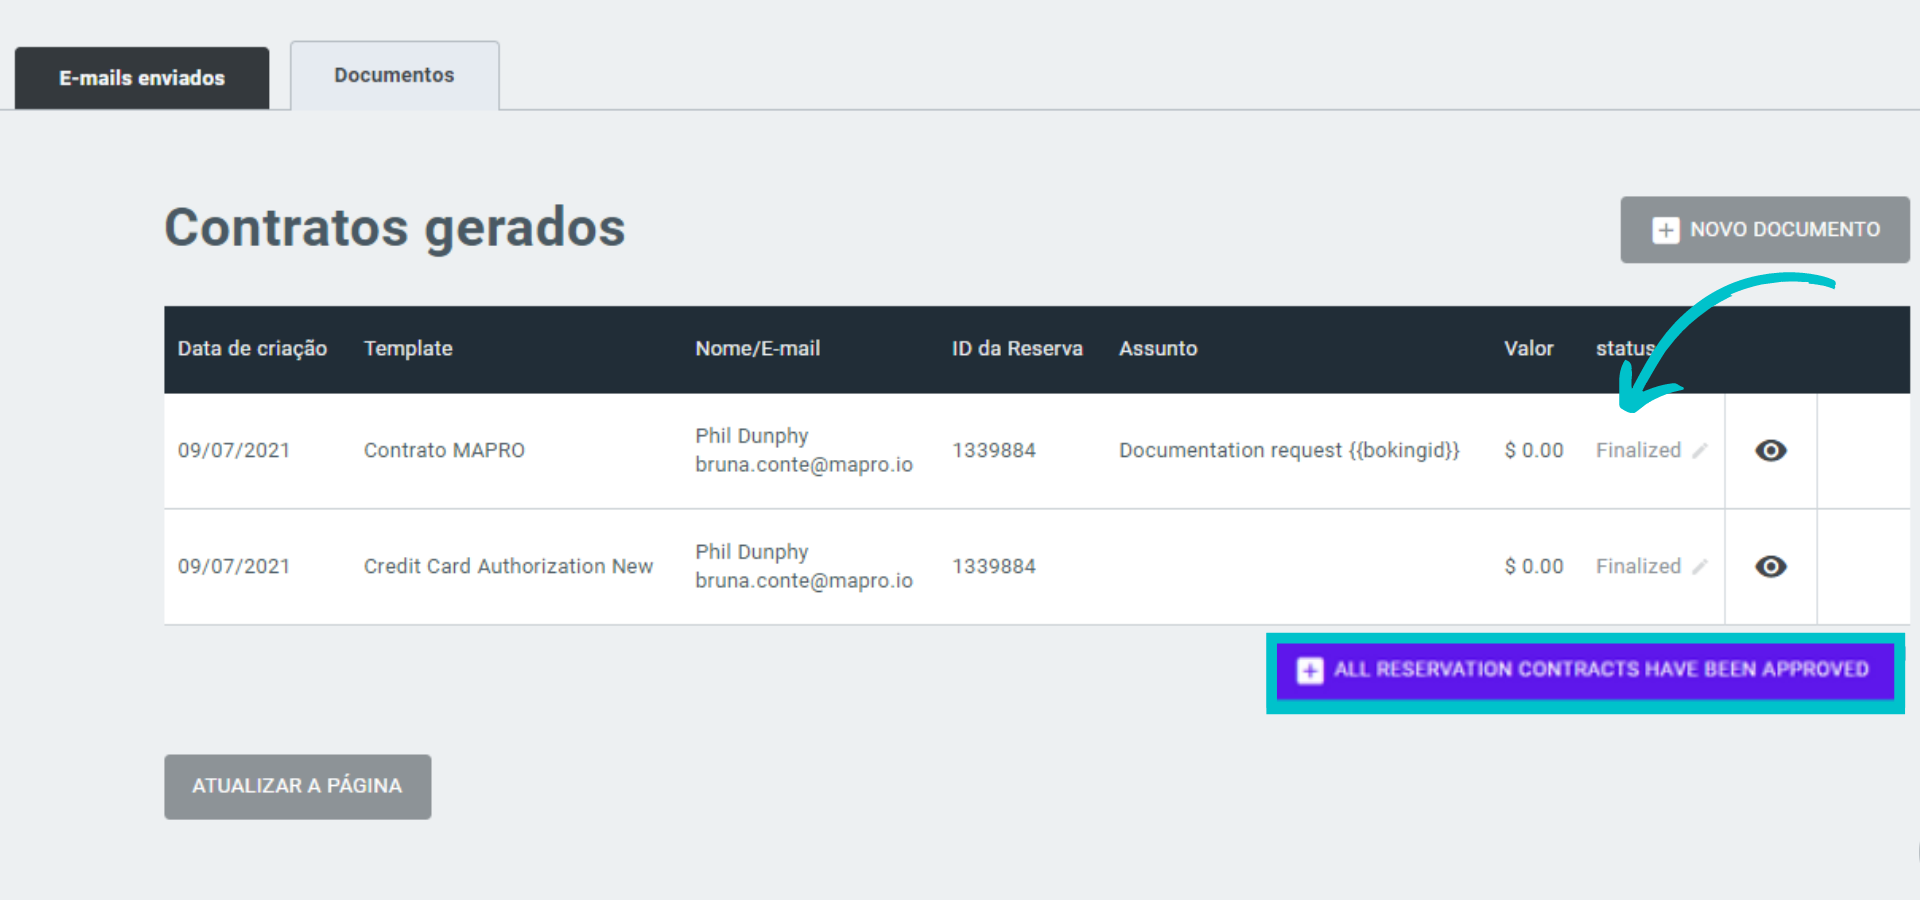Viewport: 1920px width, 900px height.
Task: Select Finalized status in Contrato MAPRO row
Action: (1638, 451)
